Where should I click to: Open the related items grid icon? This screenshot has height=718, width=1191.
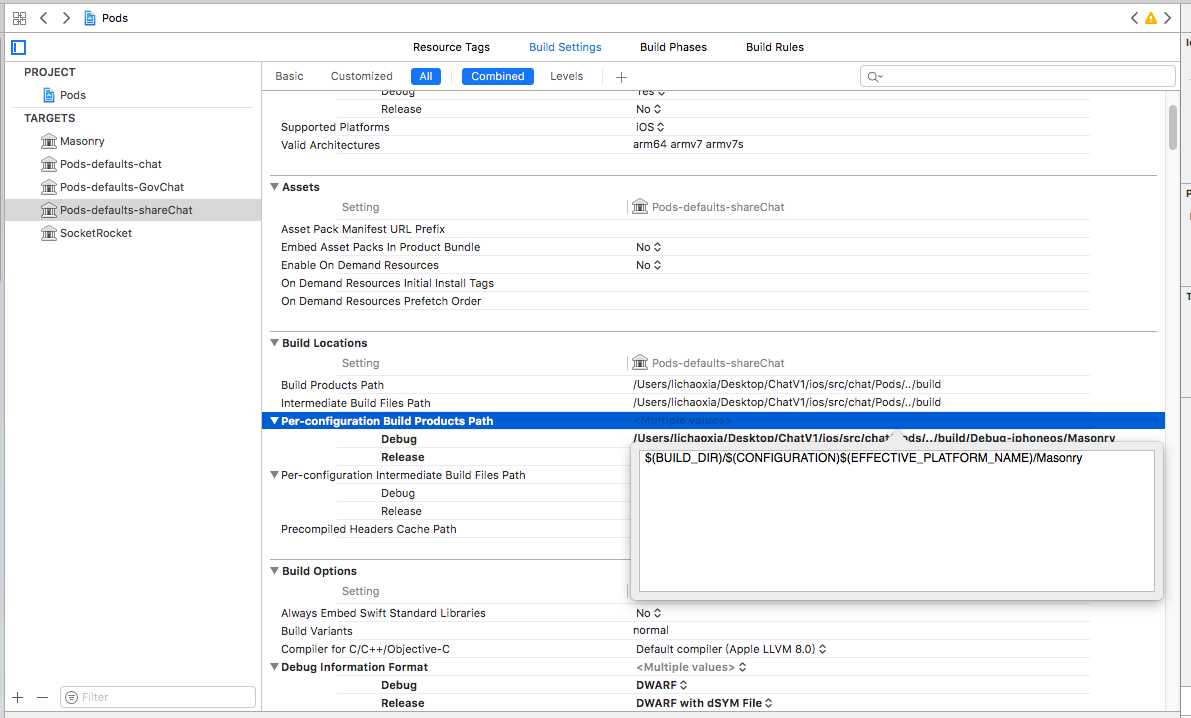click(x=20, y=17)
